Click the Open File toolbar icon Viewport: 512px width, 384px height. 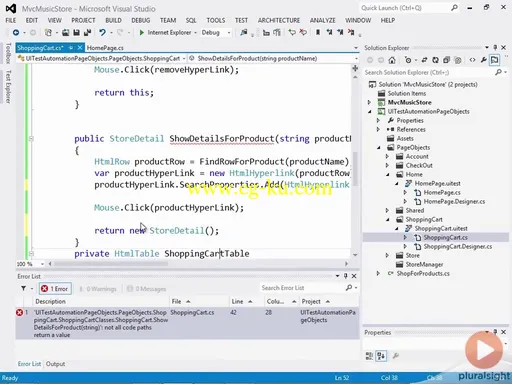[66, 32]
